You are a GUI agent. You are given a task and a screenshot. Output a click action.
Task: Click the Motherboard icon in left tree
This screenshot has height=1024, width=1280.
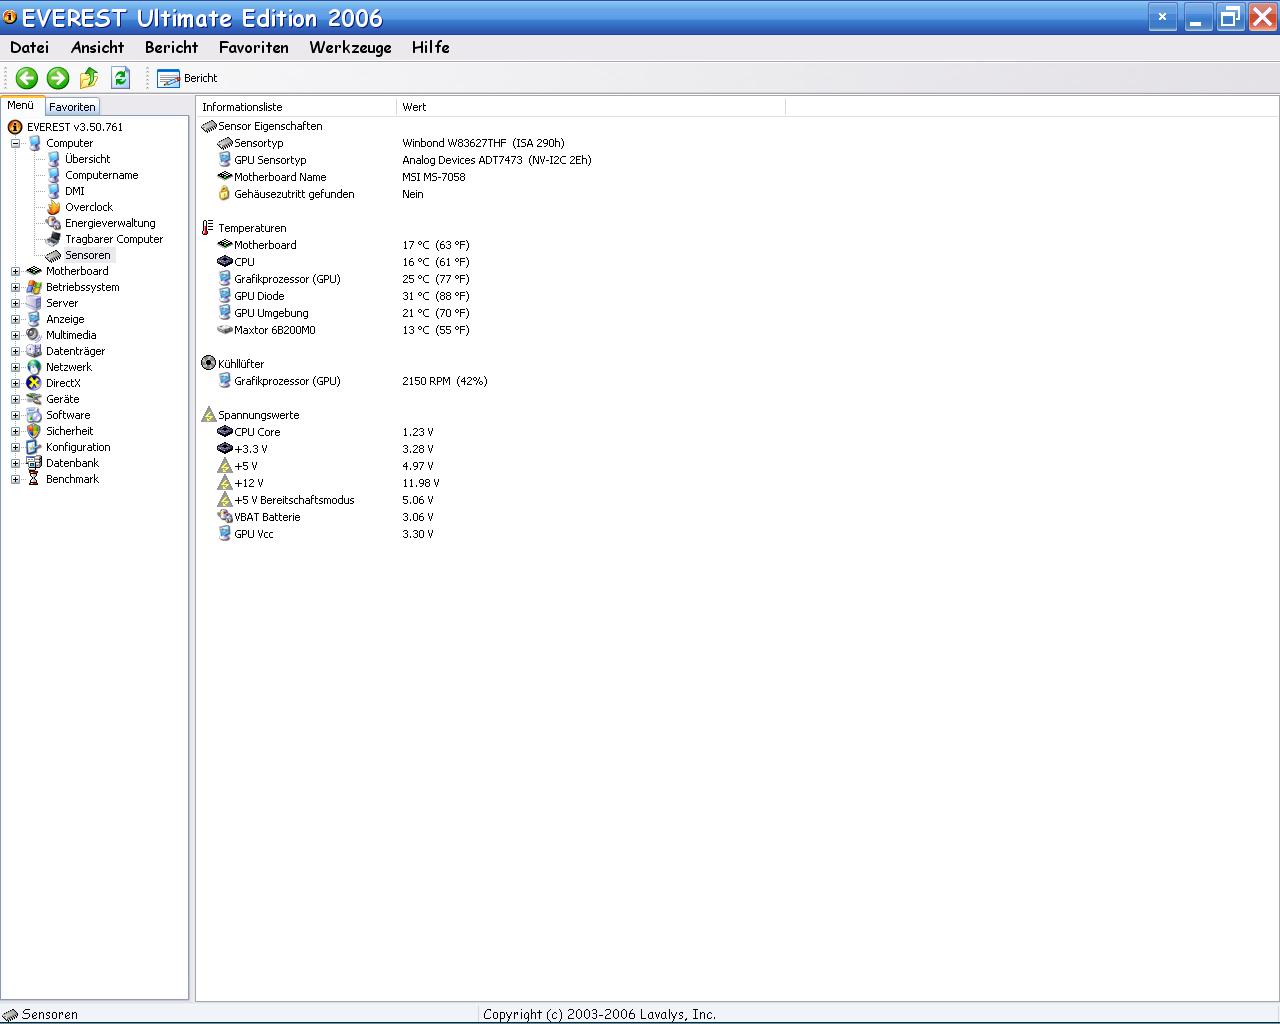(x=34, y=271)
